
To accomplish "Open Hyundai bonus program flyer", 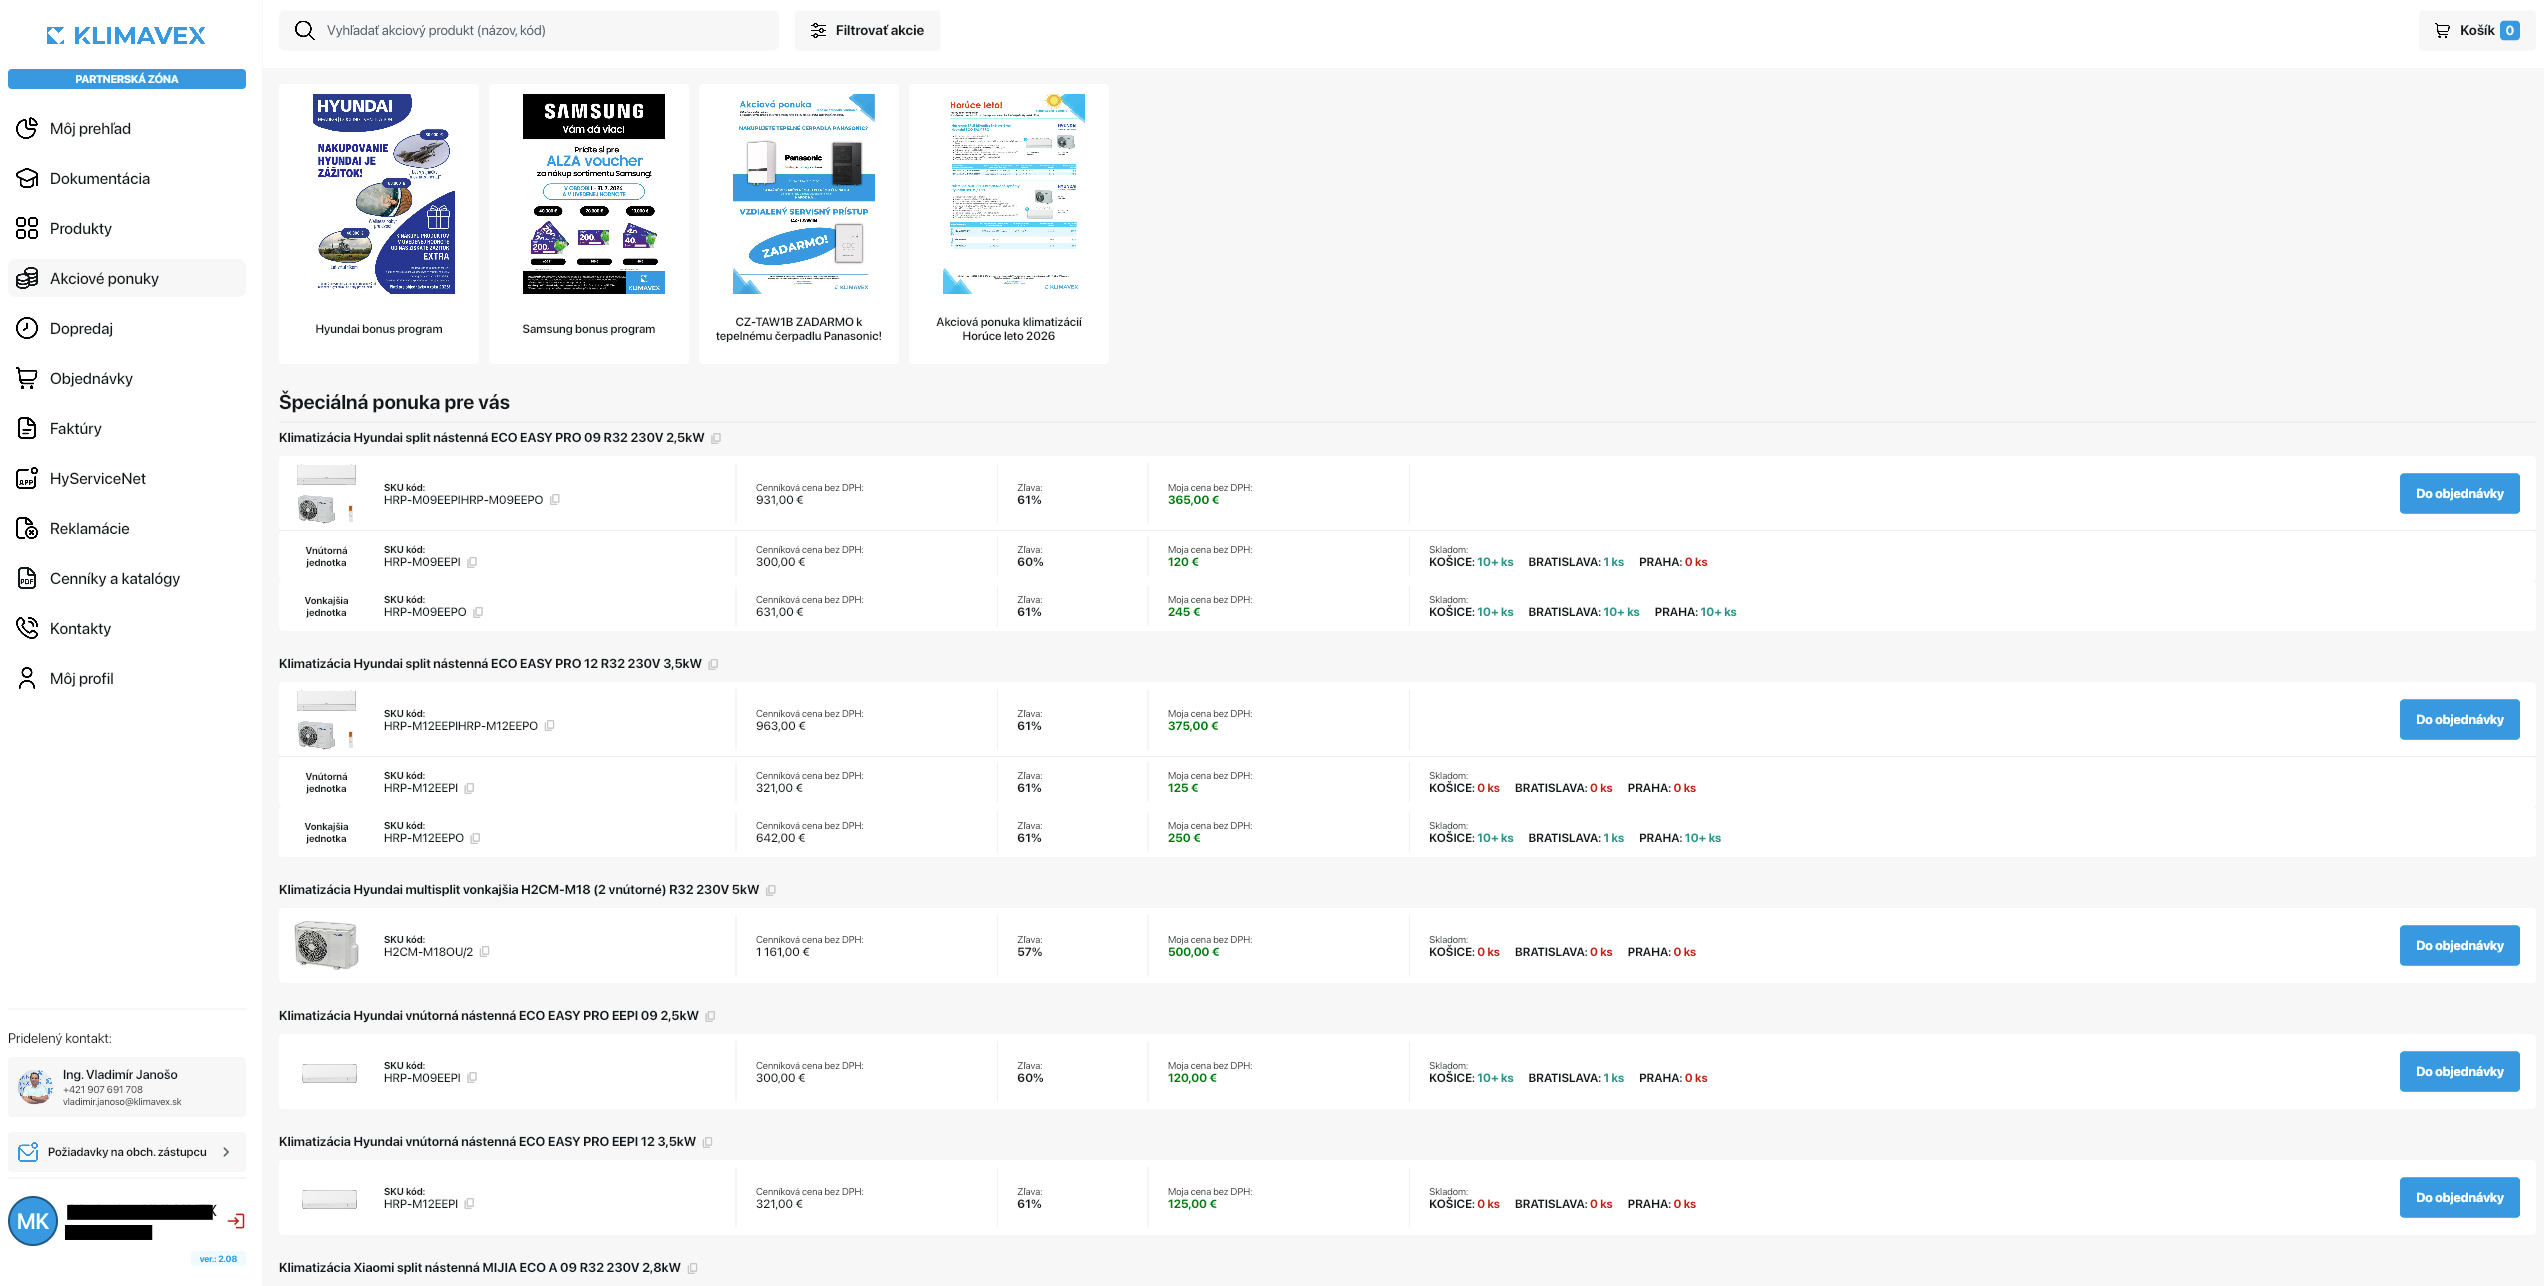I will (379, 224).
